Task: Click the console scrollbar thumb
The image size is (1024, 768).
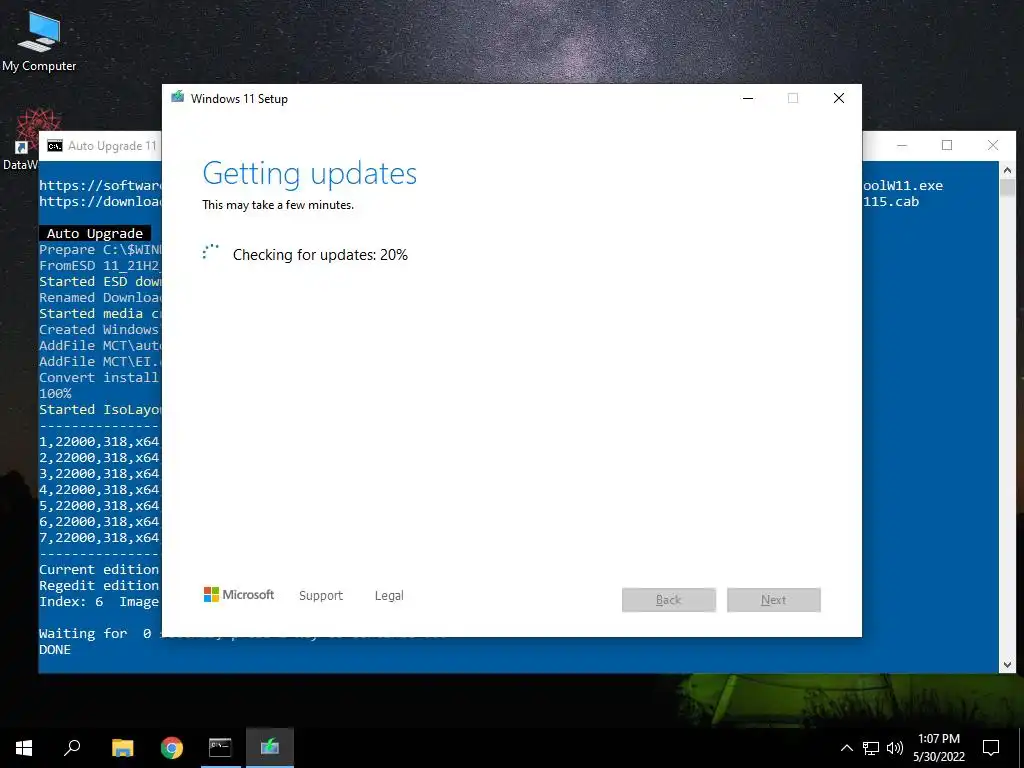Action: point(1007,187)
